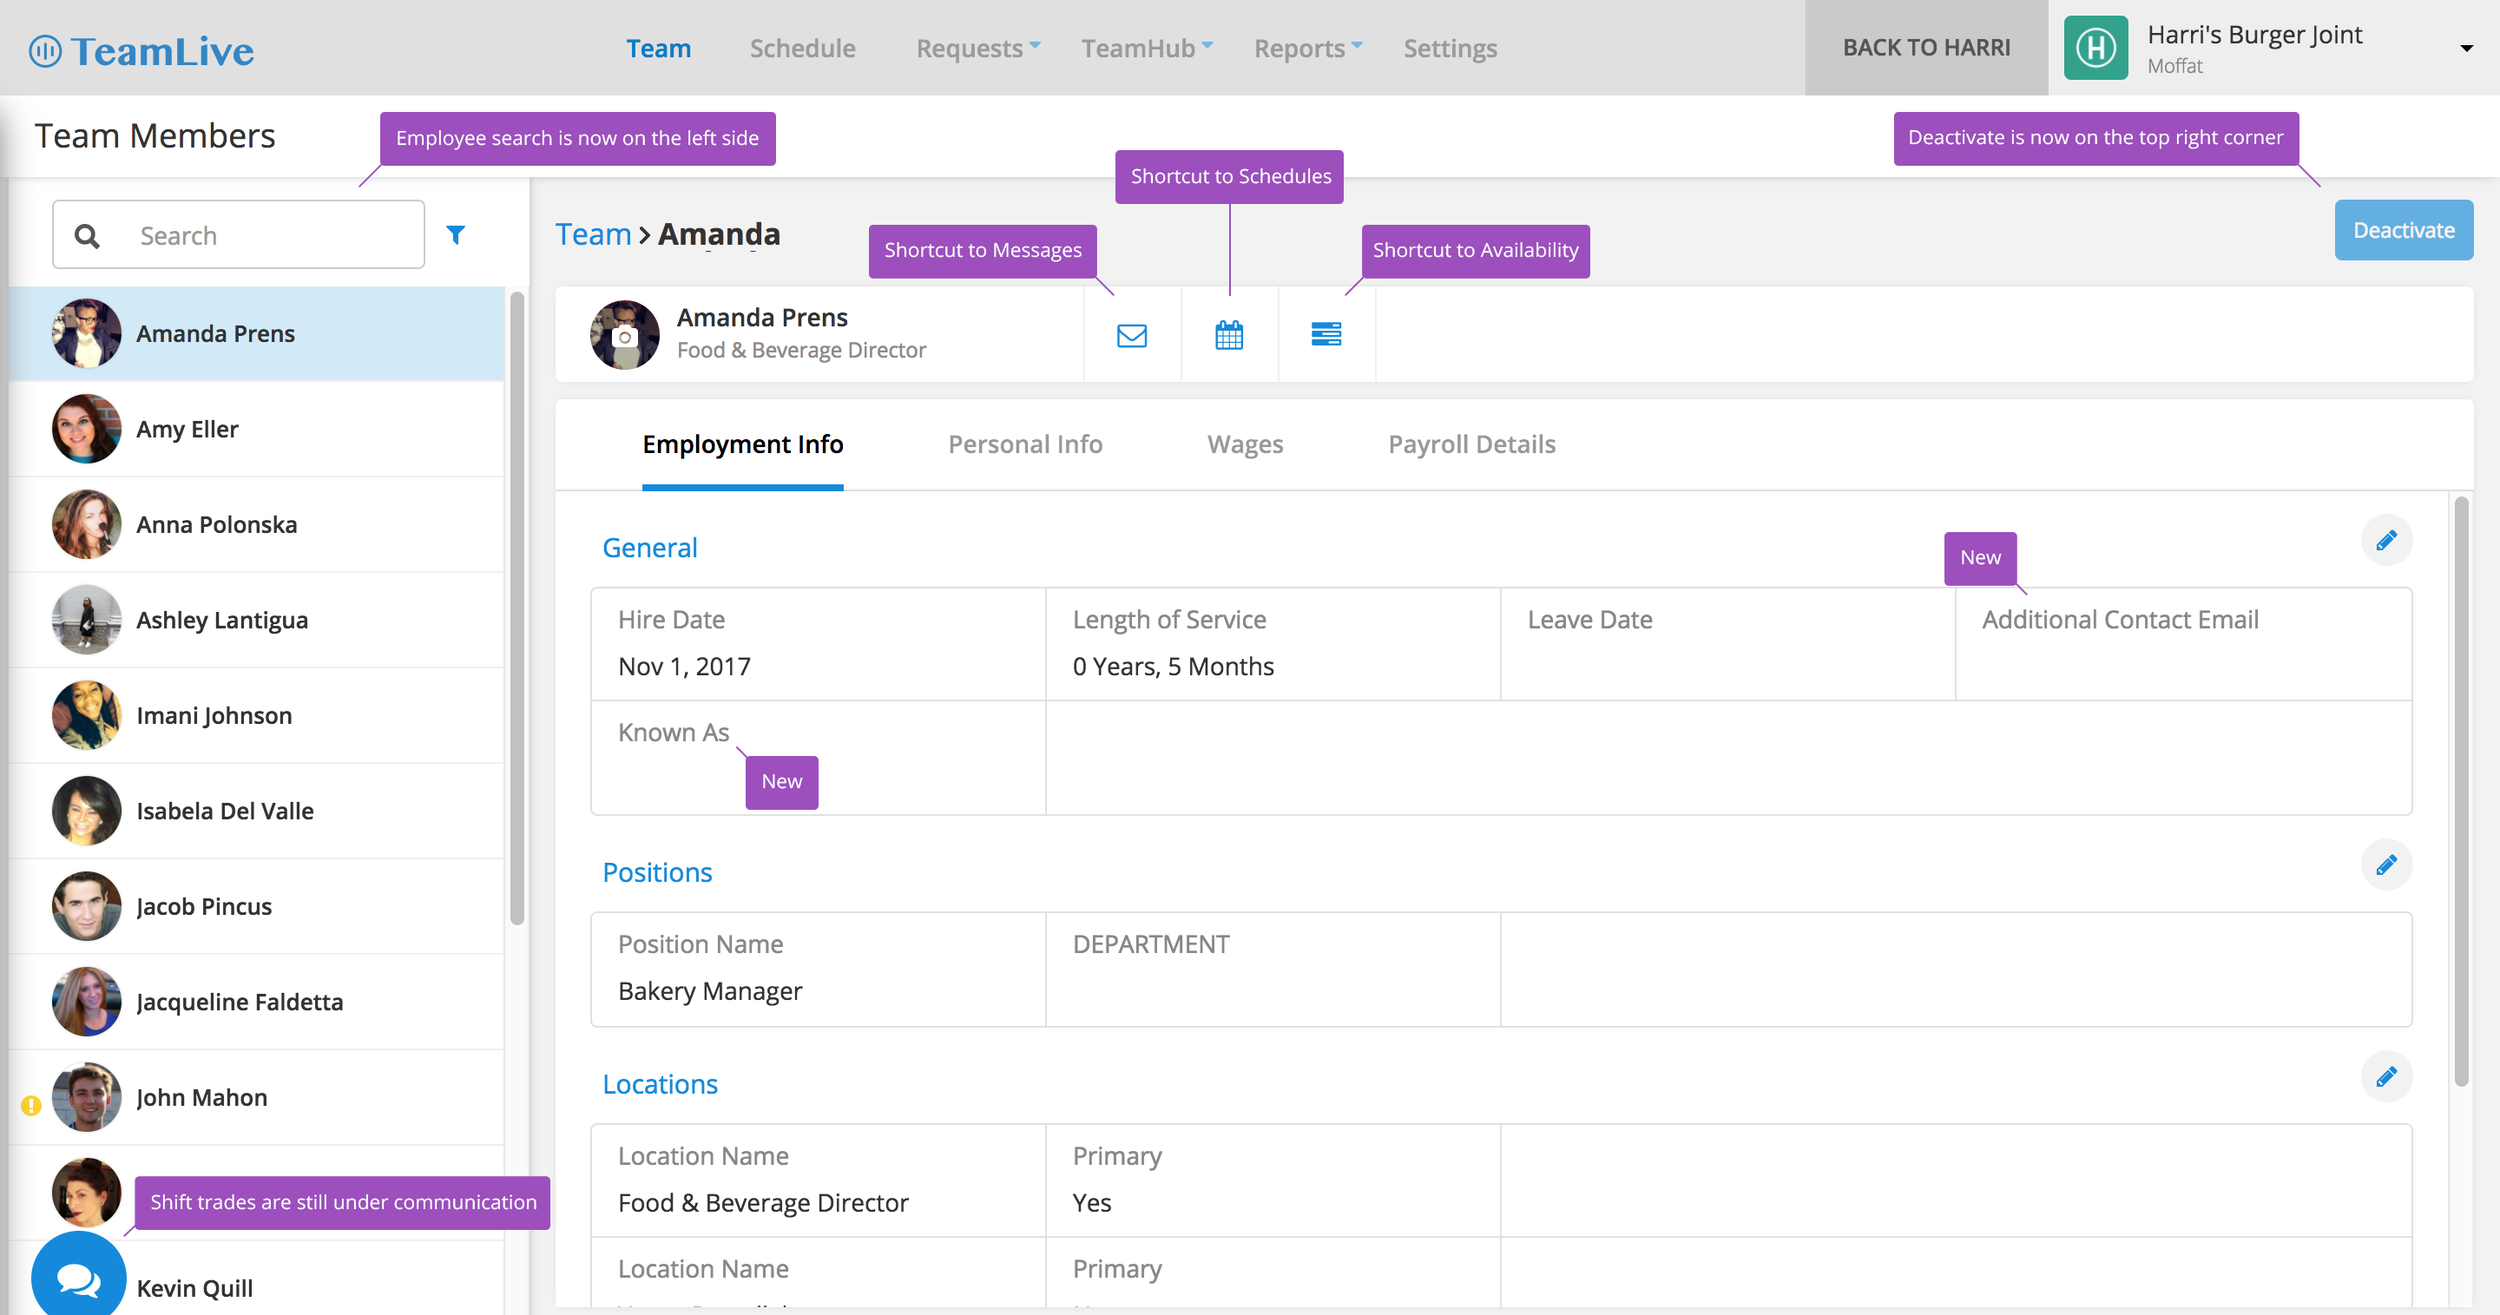Click Food & Beverage Director location name
Viewport: 2500px width, 1315px height.
click(763, 1203)
